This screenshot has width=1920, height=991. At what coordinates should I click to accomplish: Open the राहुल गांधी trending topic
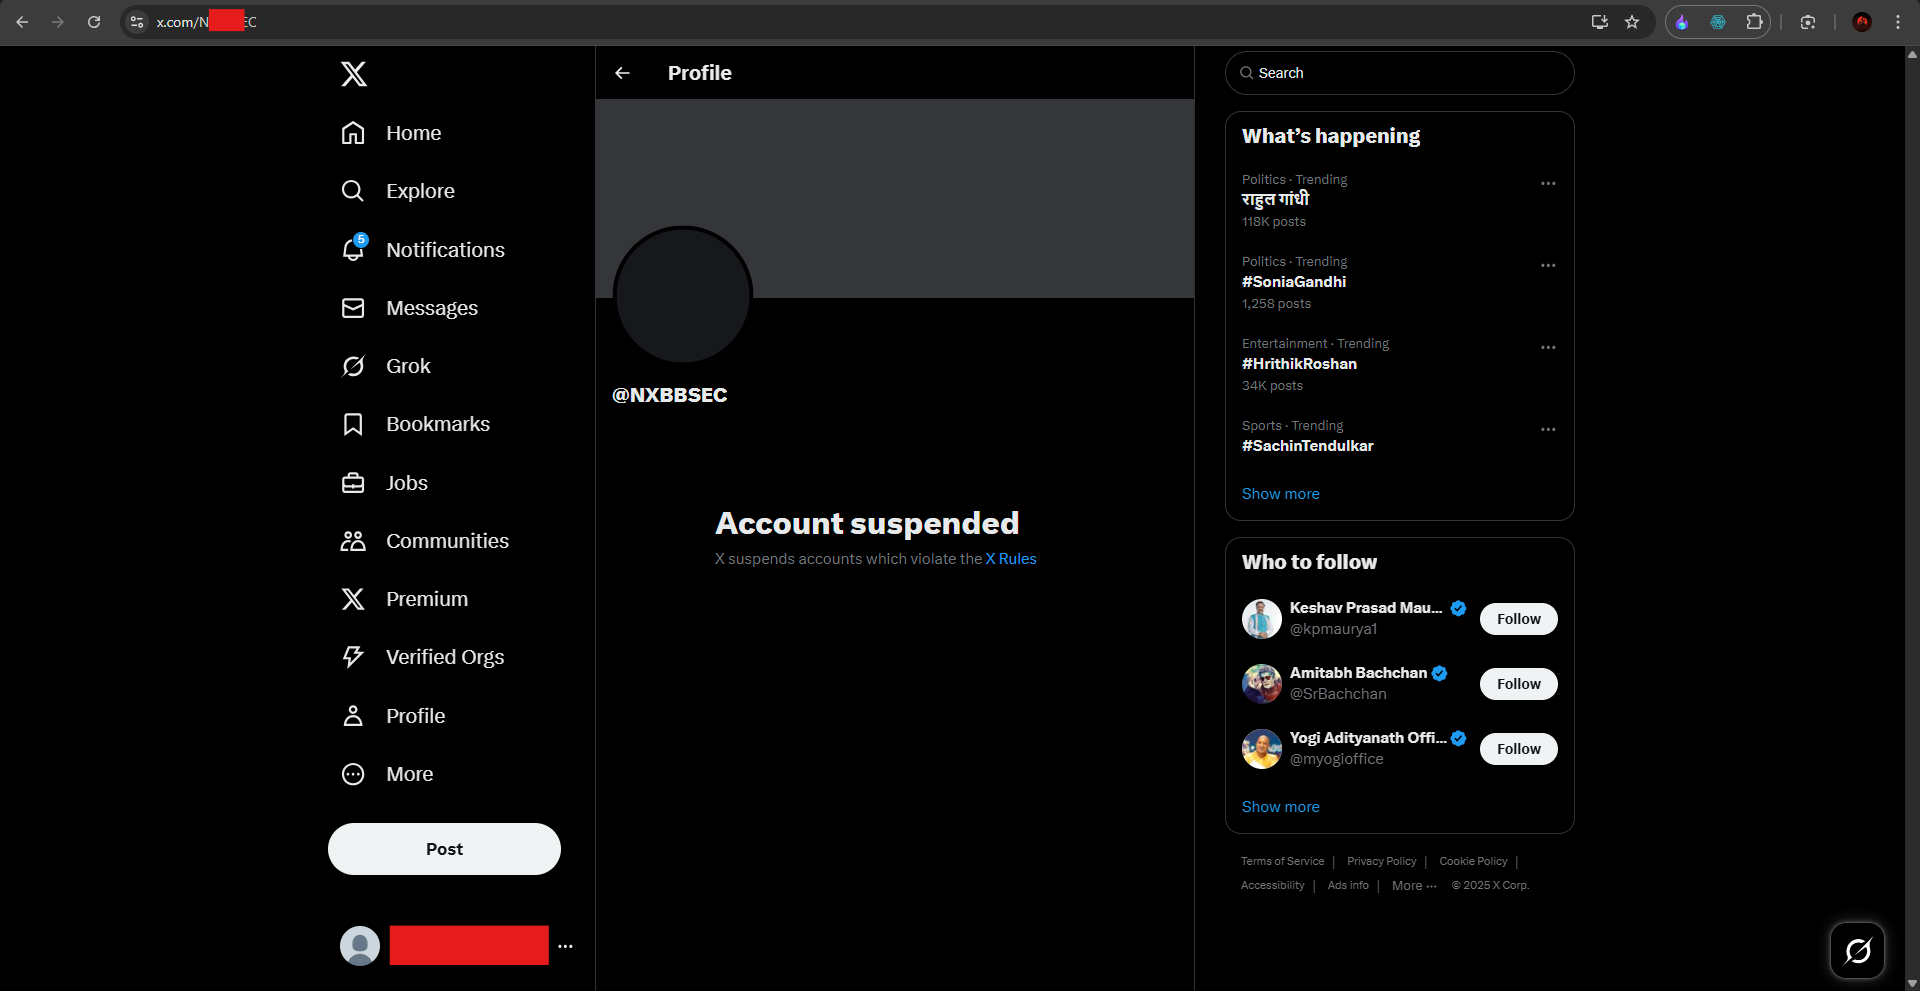point(1275,199)
